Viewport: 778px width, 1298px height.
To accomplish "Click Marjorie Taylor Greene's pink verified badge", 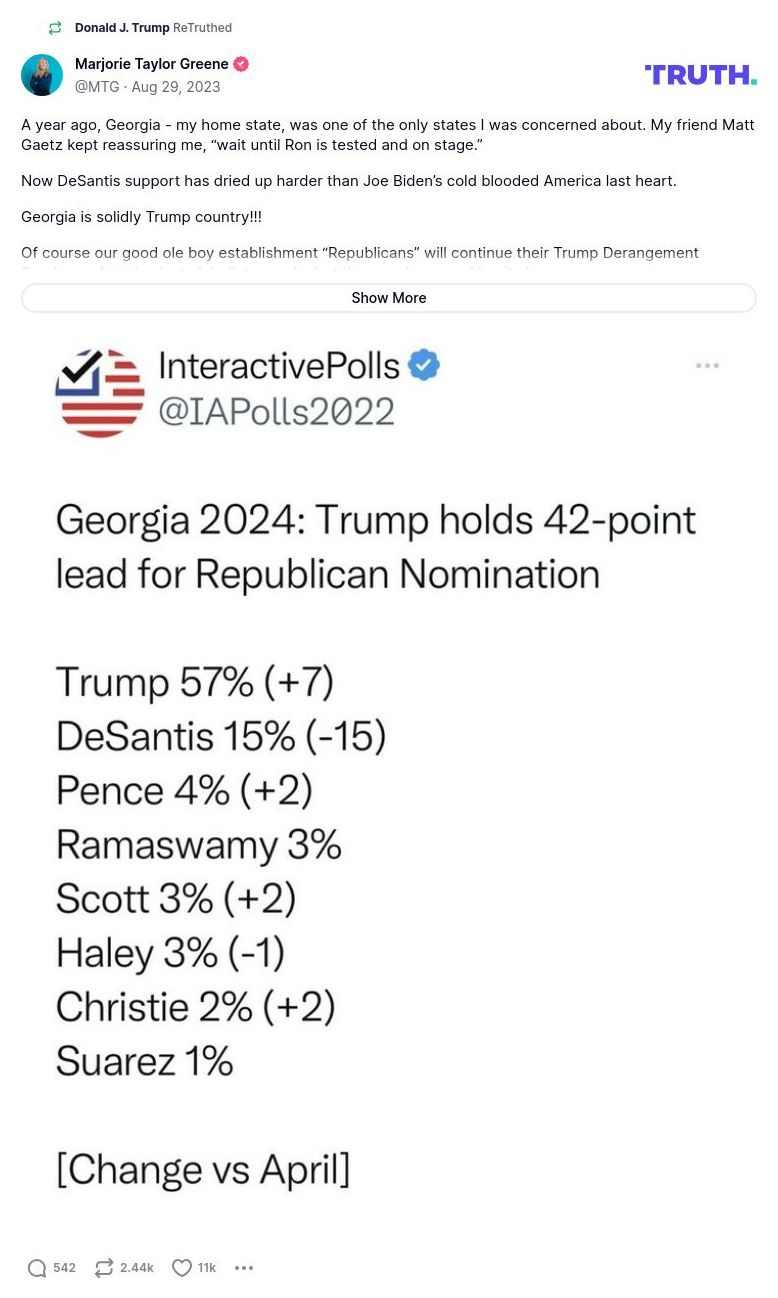I will point(240,63).
